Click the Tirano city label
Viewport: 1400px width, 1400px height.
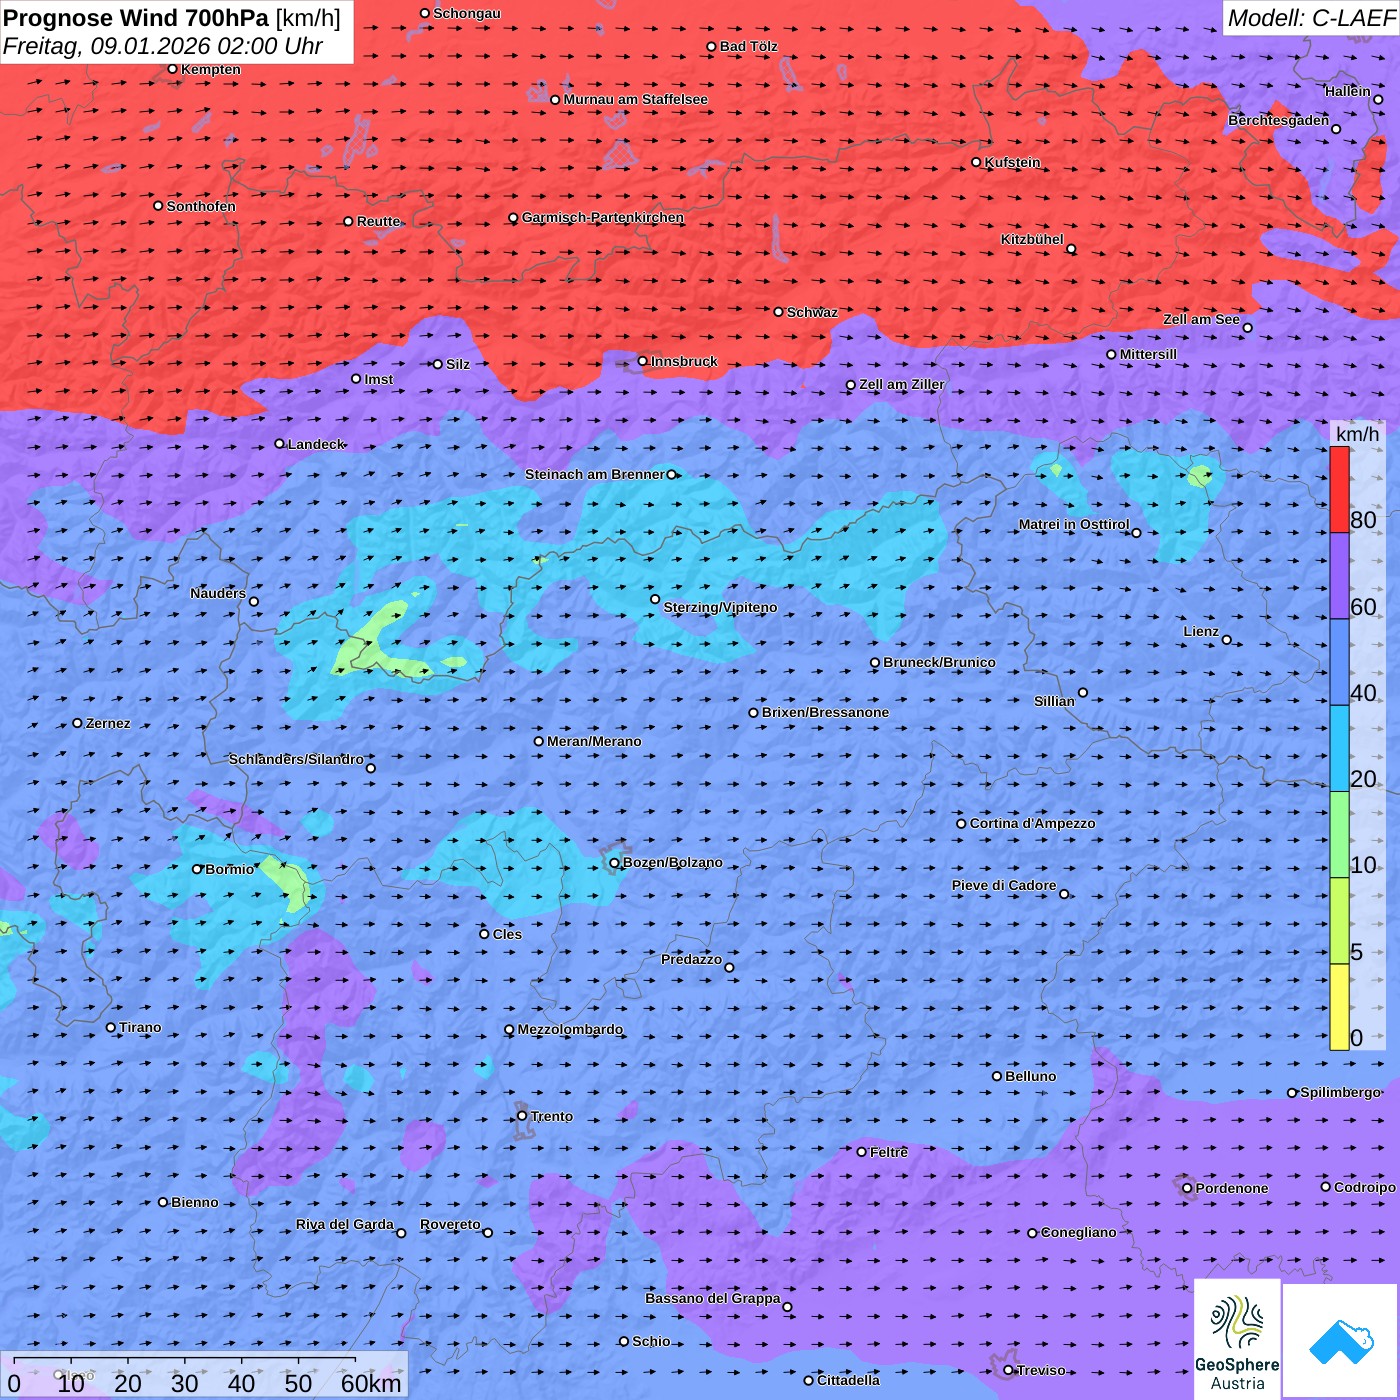point(139,1027)
